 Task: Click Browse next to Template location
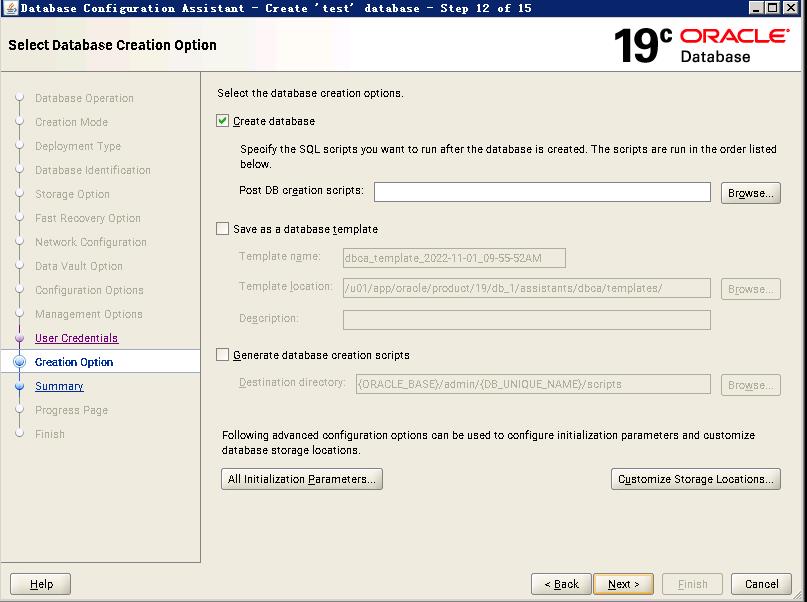click(x=750, y=289)
